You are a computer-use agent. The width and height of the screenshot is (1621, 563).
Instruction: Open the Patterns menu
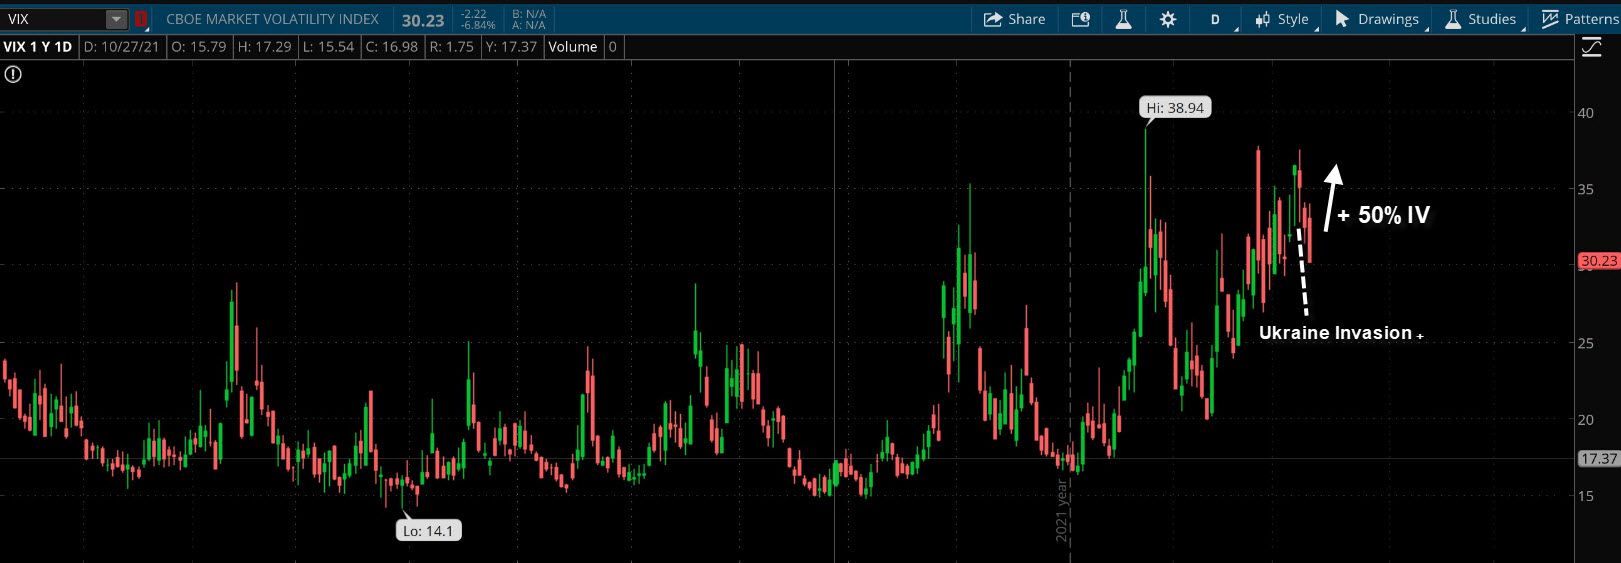pos(1579,19)
